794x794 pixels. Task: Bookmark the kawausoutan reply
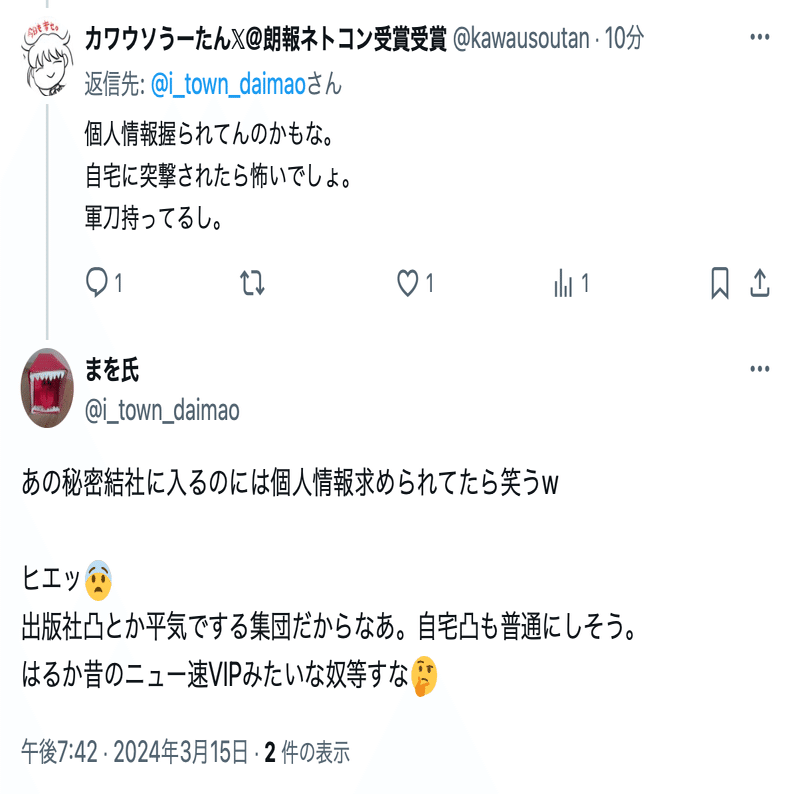click(720, 283)
